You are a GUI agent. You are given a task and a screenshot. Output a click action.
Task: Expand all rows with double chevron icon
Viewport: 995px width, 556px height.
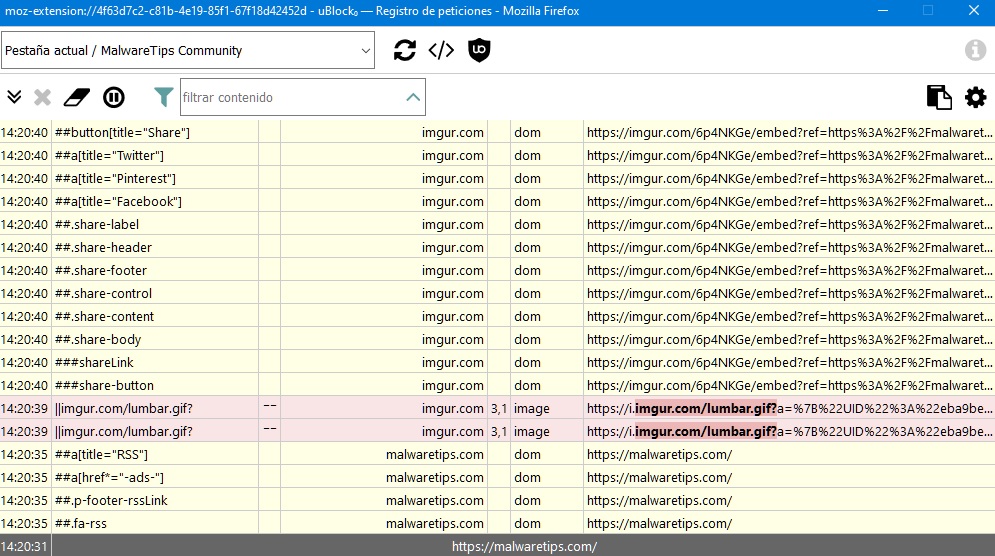coord(14,97)
